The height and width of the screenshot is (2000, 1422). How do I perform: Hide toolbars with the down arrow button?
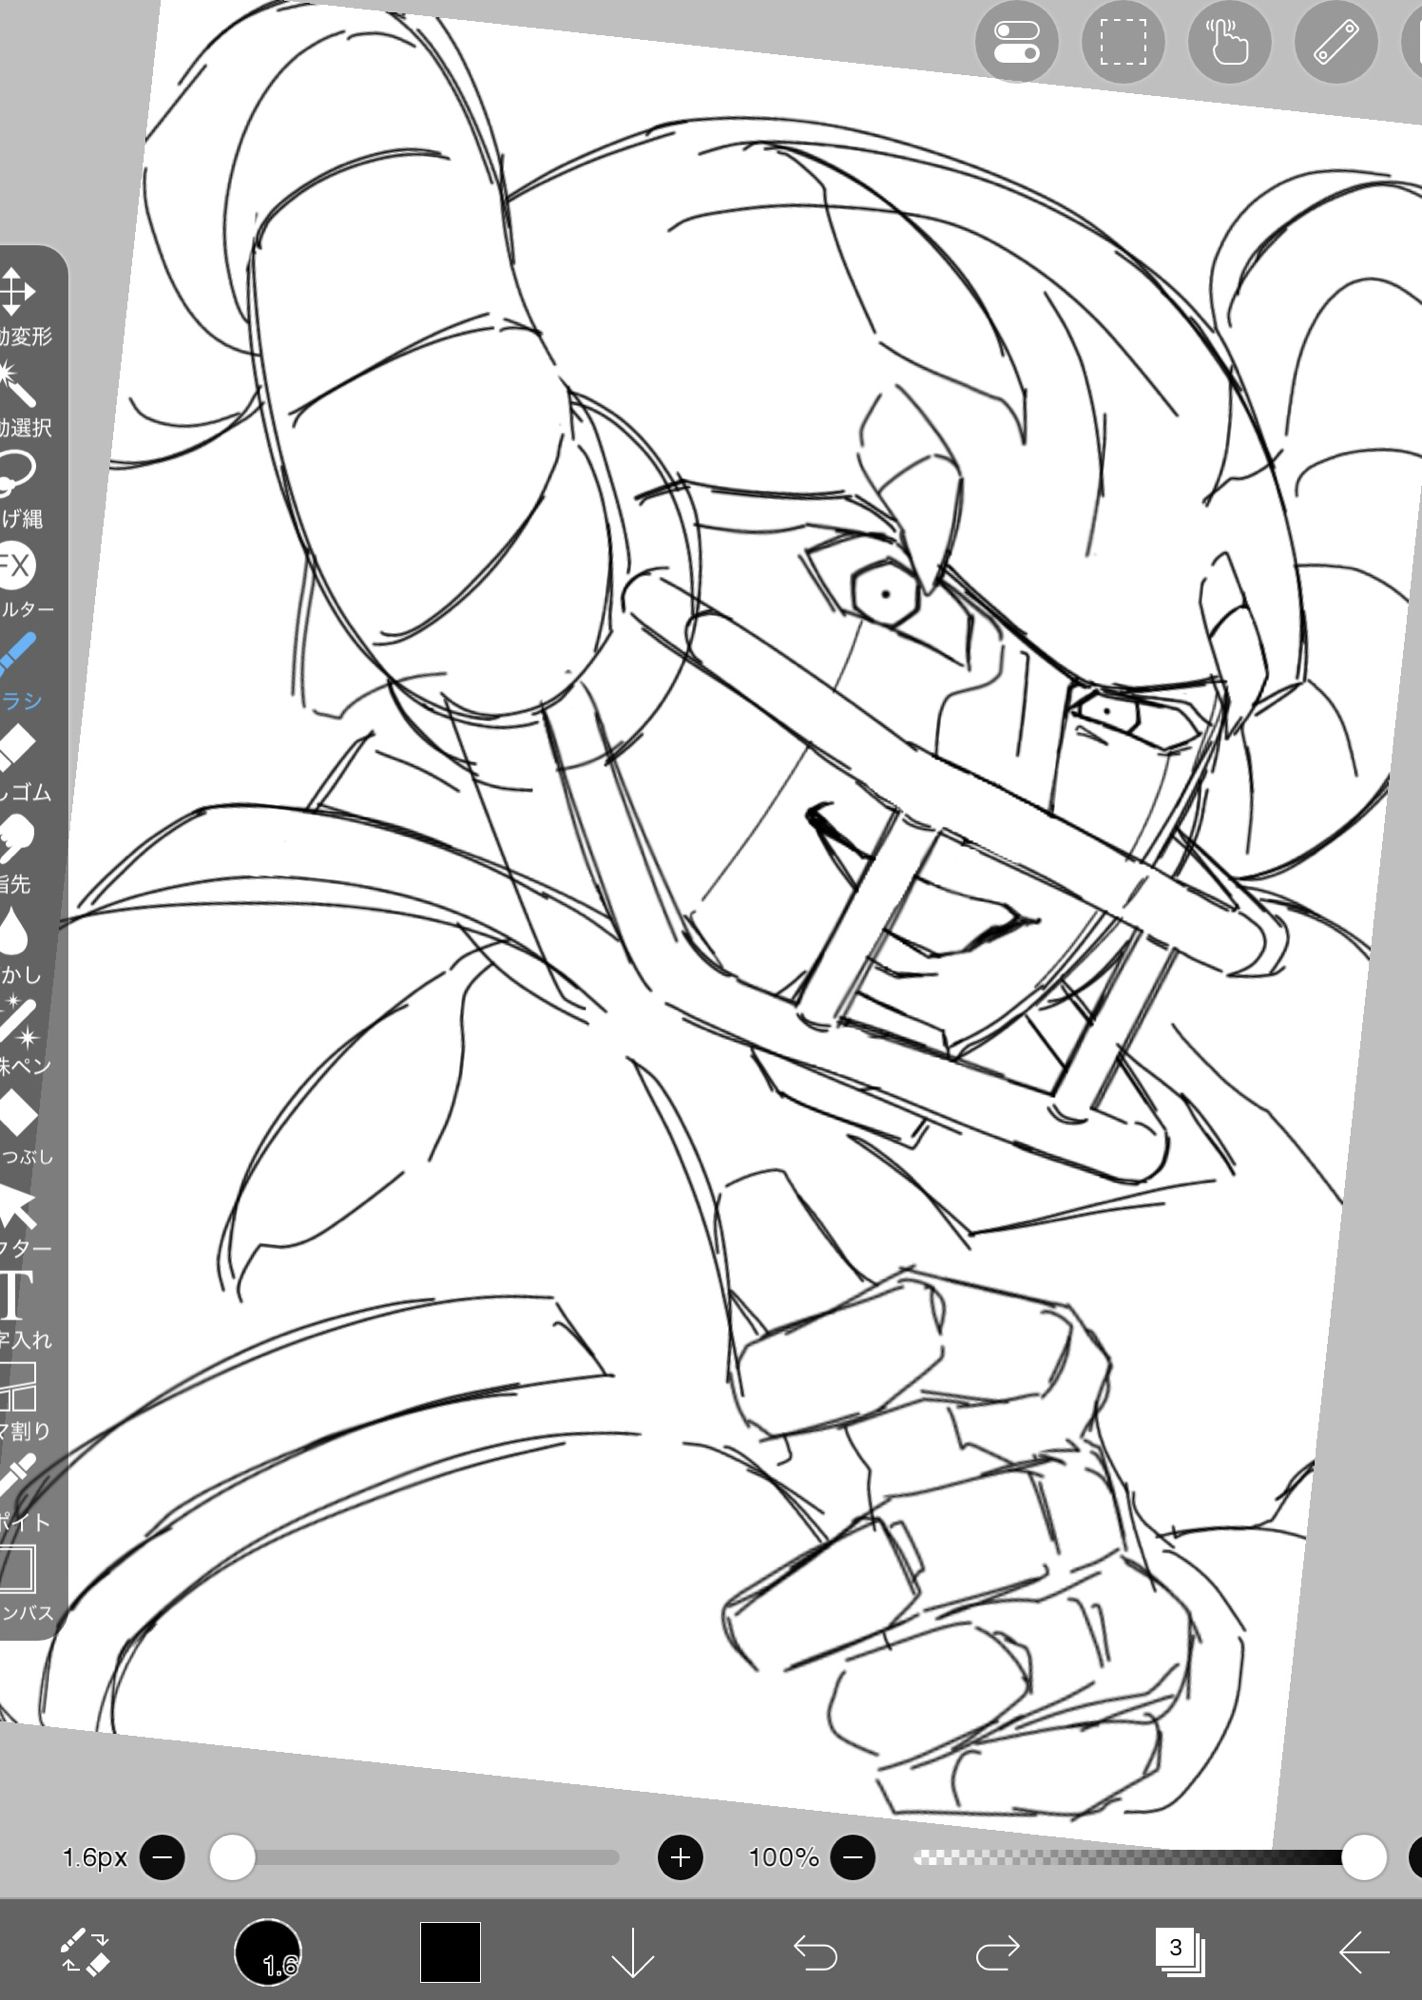click(633, 1951)
